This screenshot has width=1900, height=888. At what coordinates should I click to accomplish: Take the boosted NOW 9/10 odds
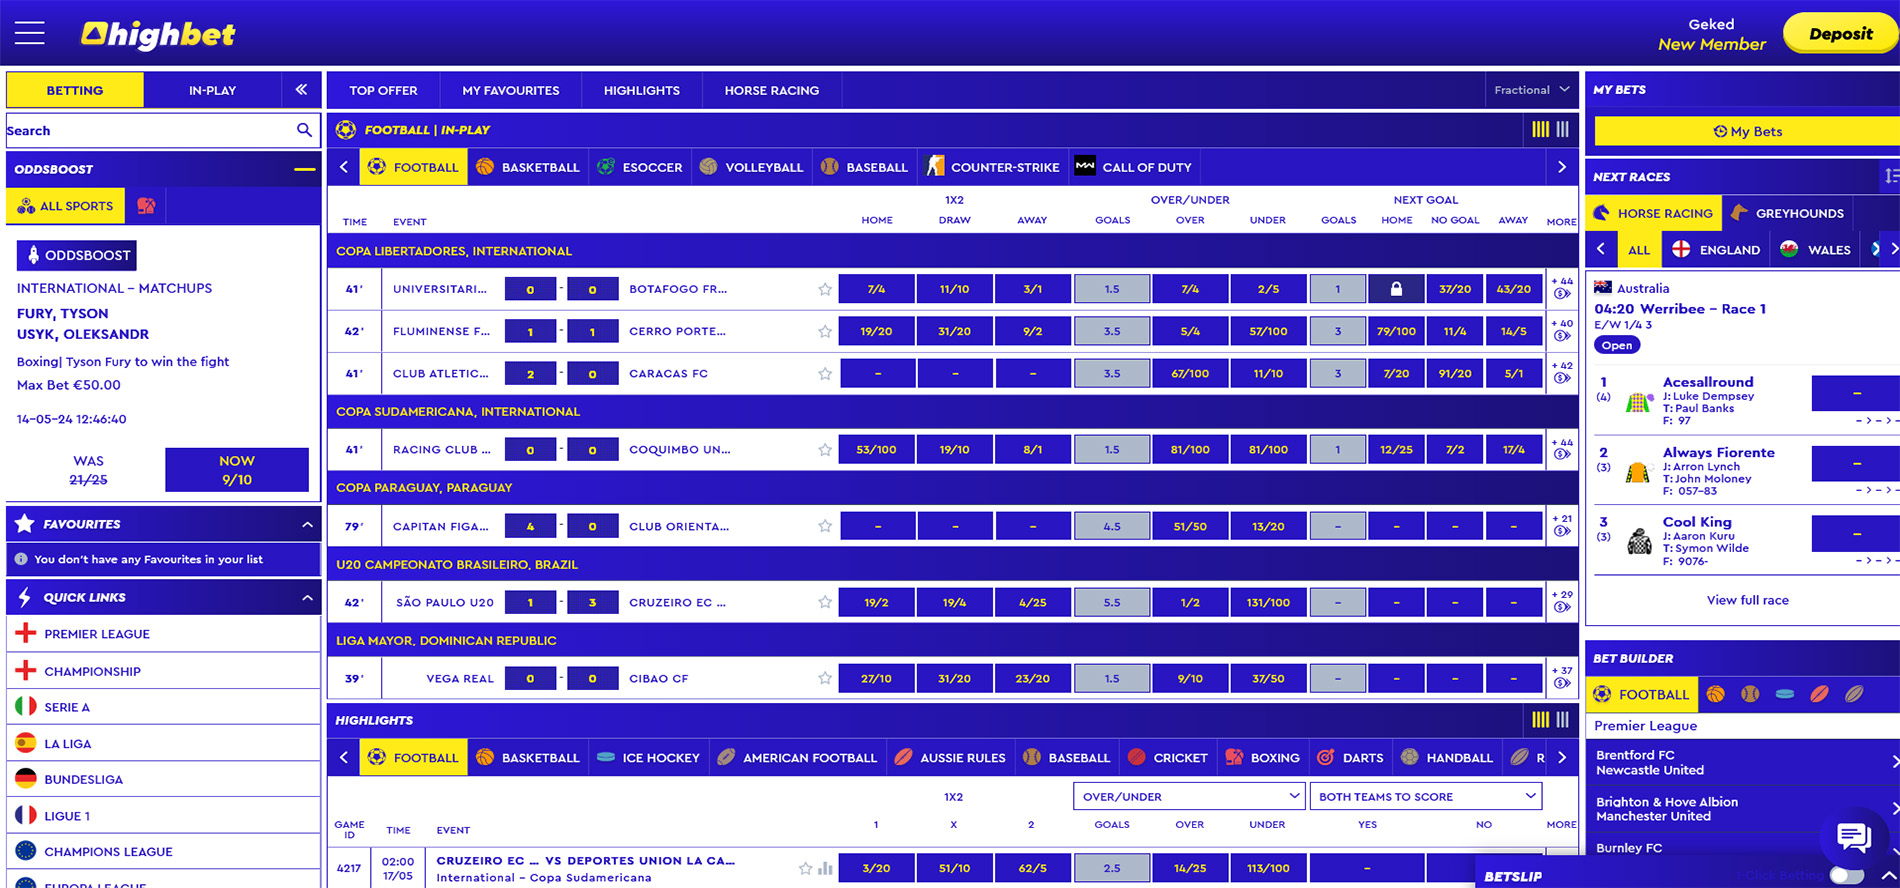click(237, 470)
